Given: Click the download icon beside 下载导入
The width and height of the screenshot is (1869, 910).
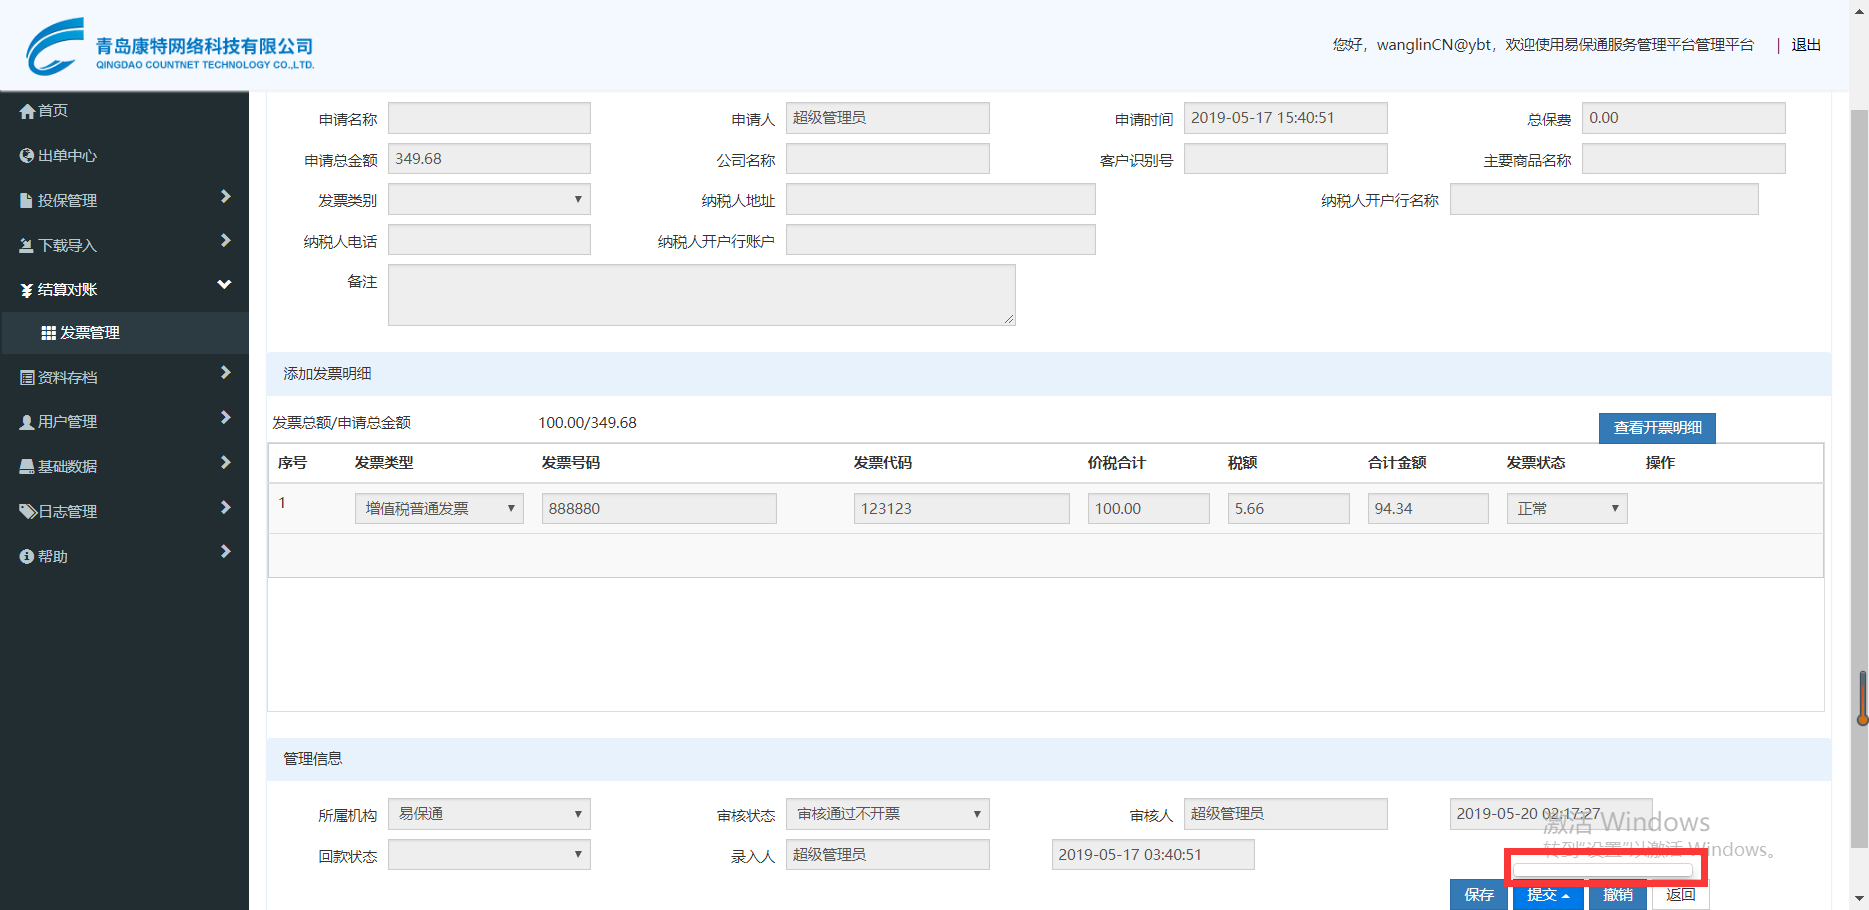Looking at the screenshot, I should (x=27, y=246).
